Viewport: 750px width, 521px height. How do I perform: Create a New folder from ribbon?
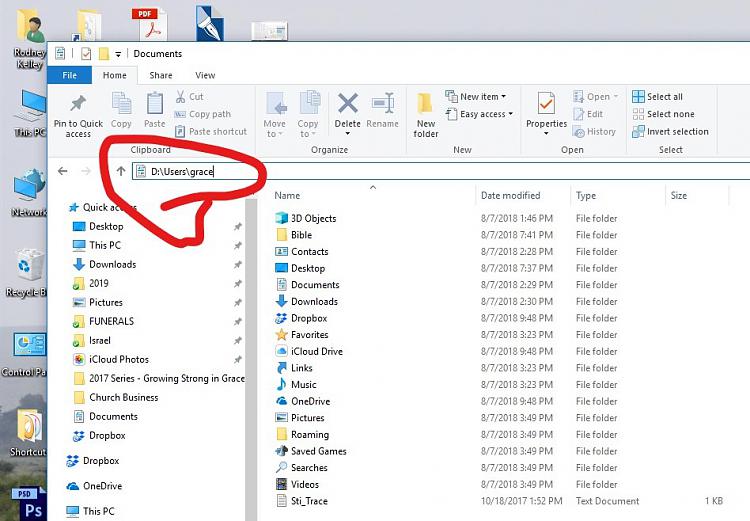pyautogui.click(x=426, y=116)
